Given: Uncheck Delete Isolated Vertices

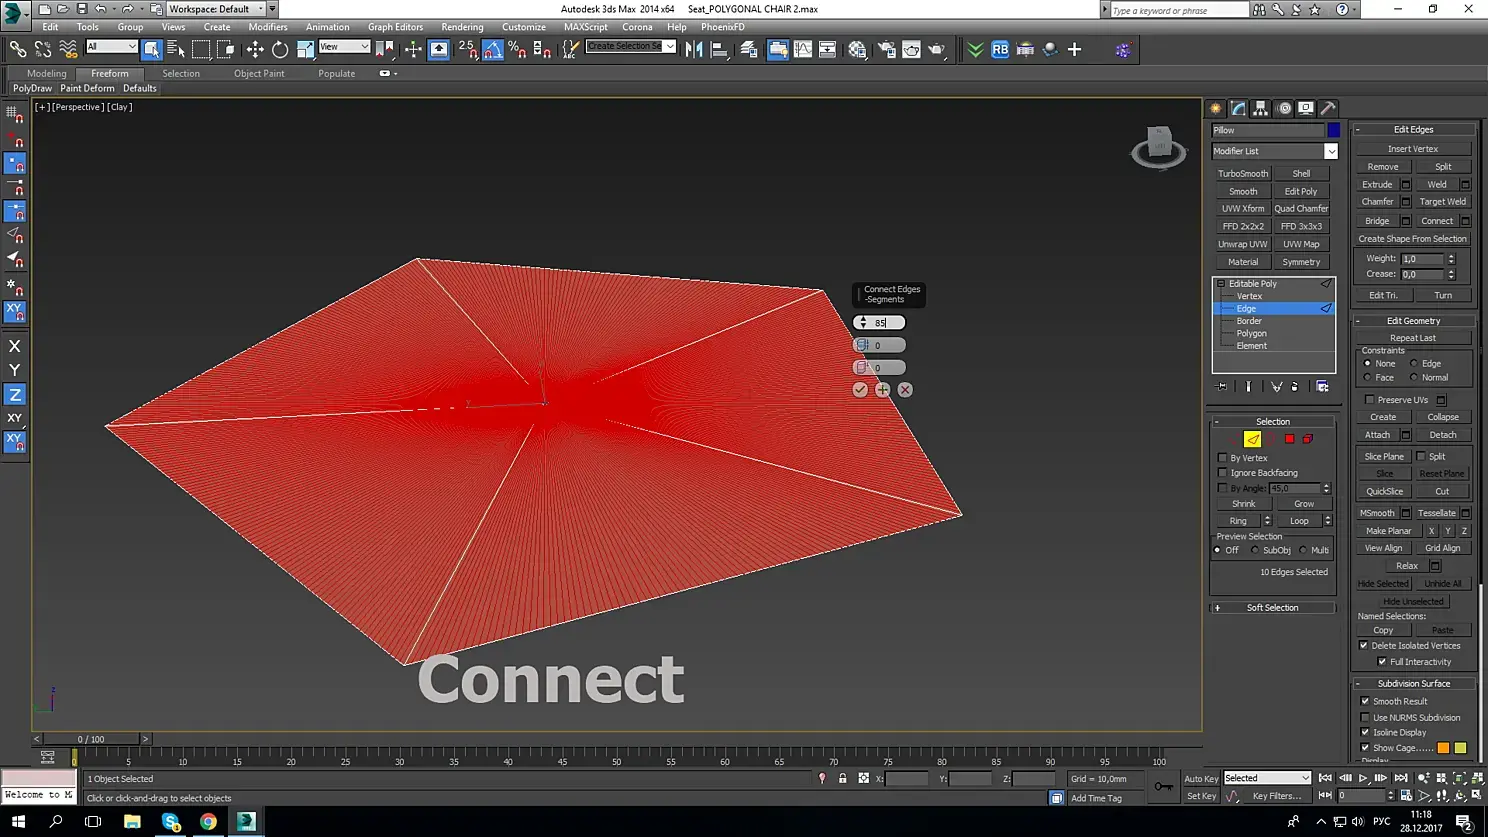Looking at the screenshot, I should [1364, 646].
